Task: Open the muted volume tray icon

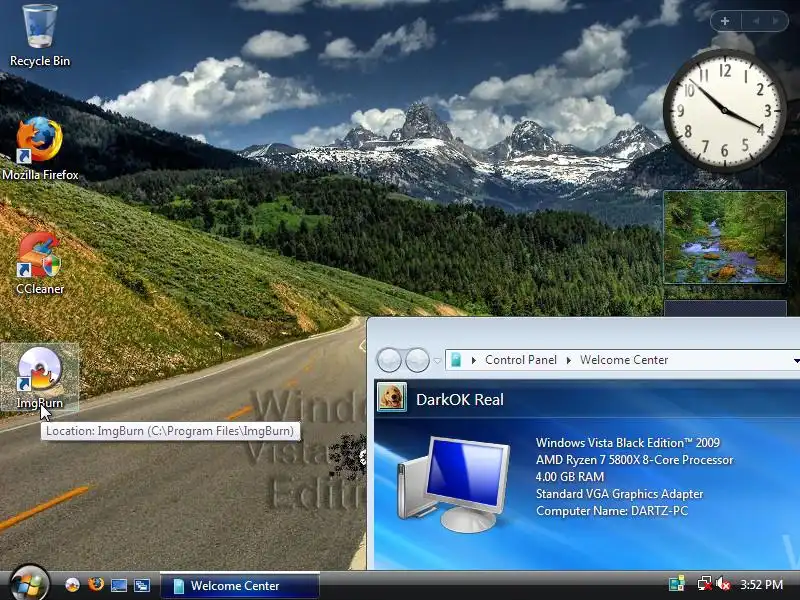Action: pos(722,584)
